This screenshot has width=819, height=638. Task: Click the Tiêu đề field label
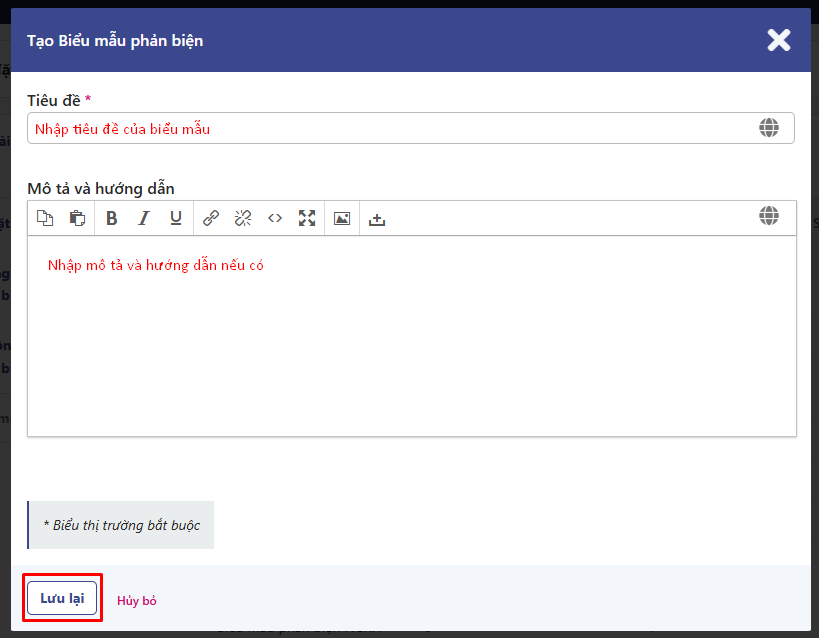pyautogui.click(x=54, y=100)
